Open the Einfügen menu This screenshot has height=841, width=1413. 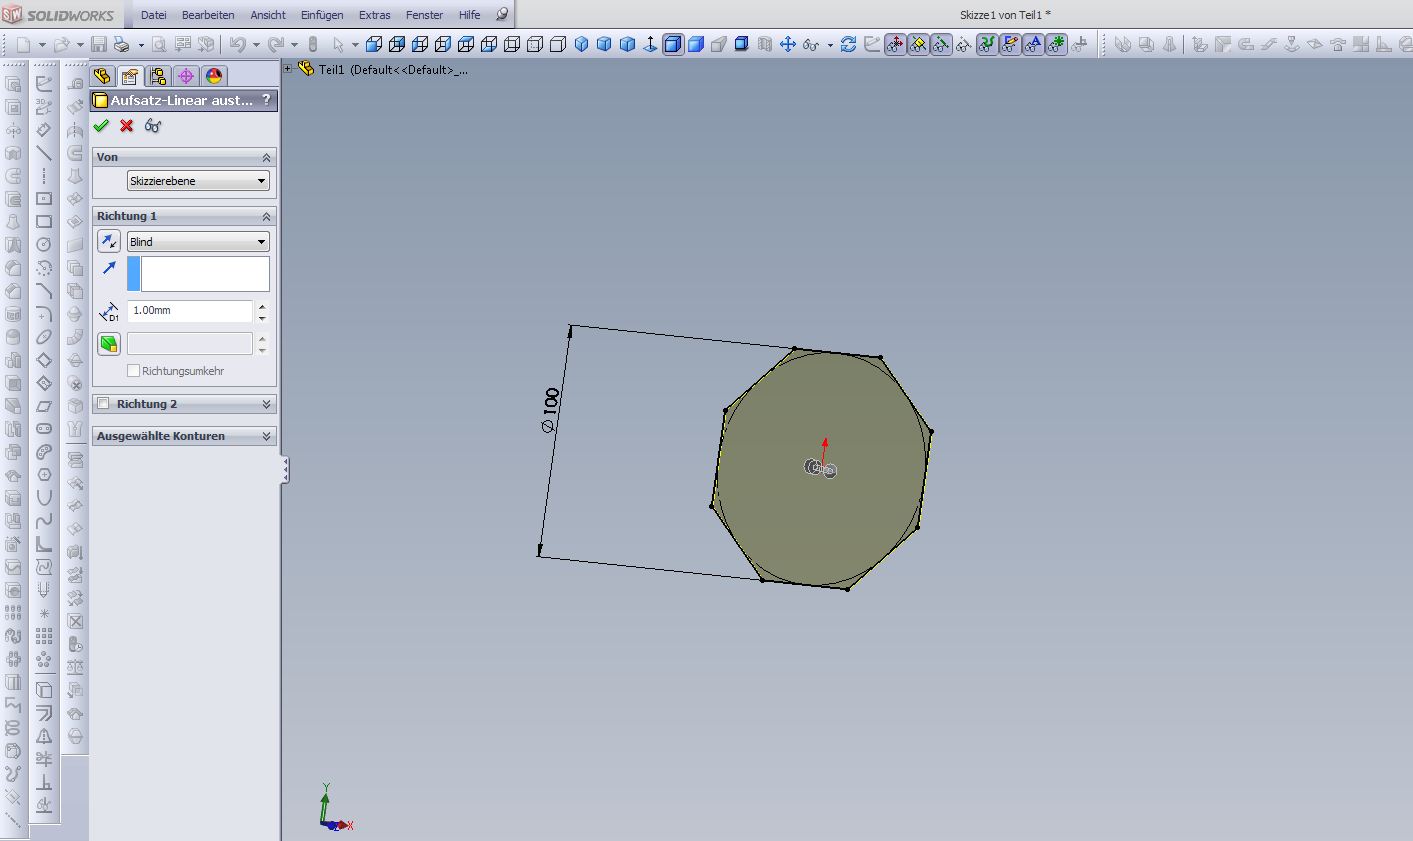[322, 15]
